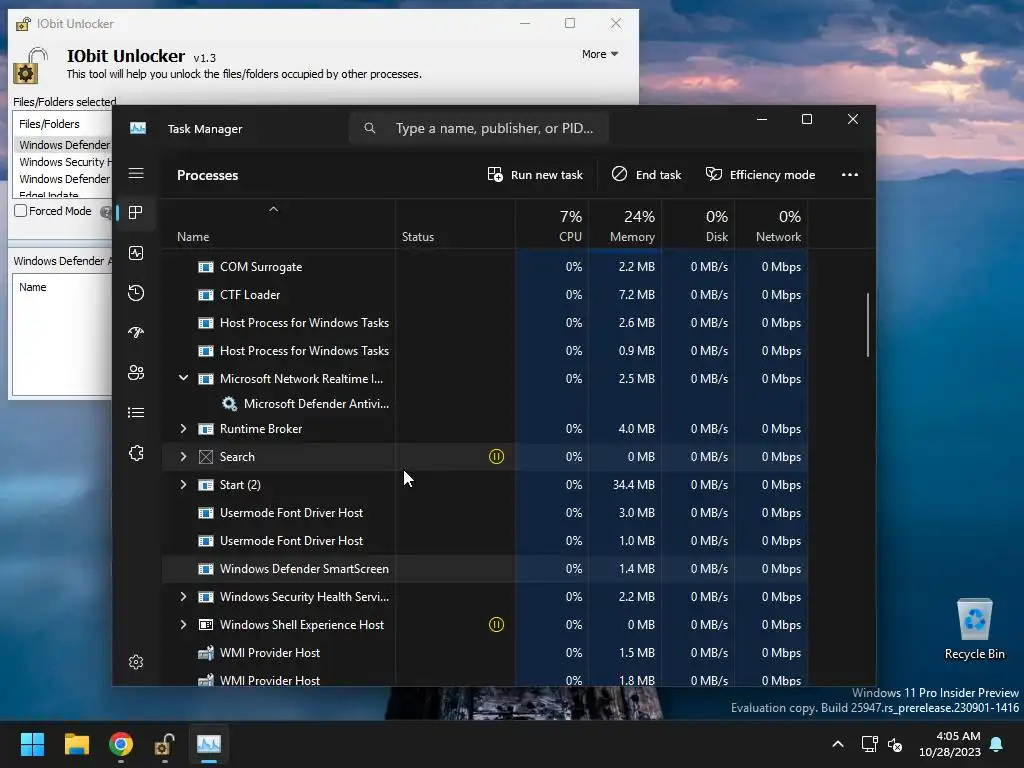Click the notification bell in system tray
Screen dimensions: 1024x768
point(997,744)
